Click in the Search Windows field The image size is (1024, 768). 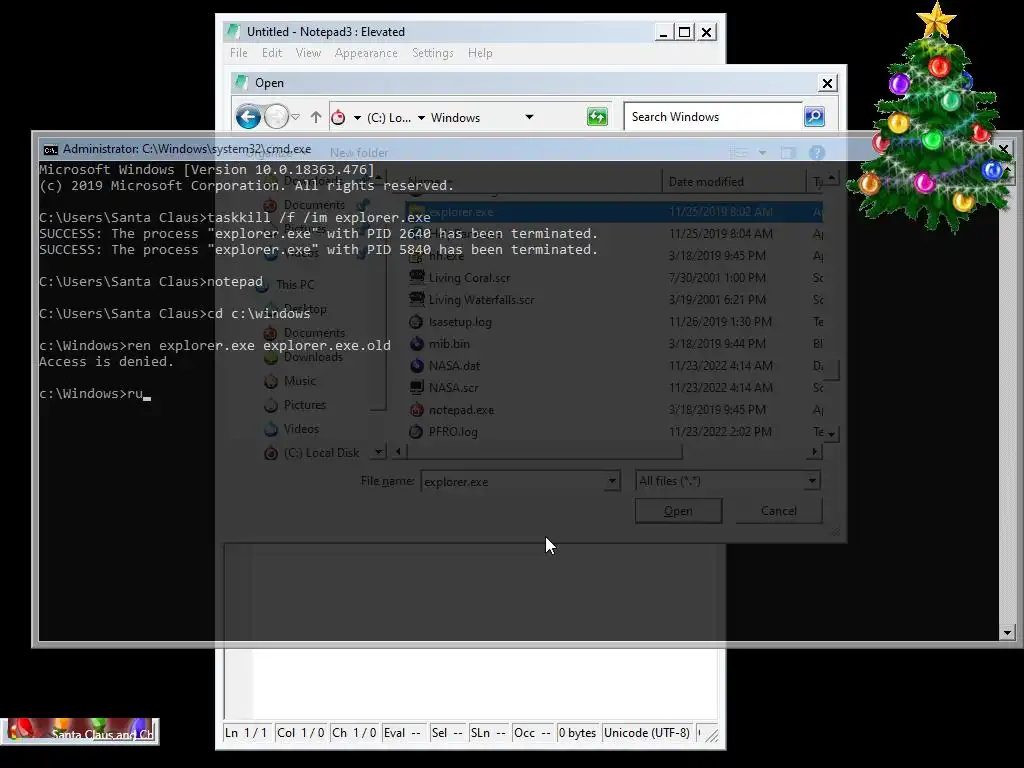click(x=712, y=117)
